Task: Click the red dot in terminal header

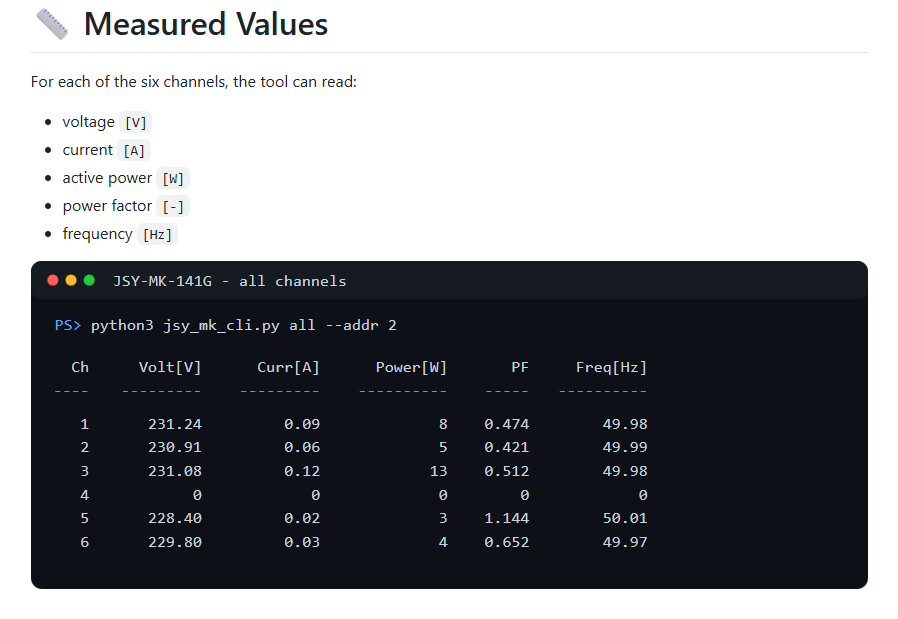Action: click(53, 280)
